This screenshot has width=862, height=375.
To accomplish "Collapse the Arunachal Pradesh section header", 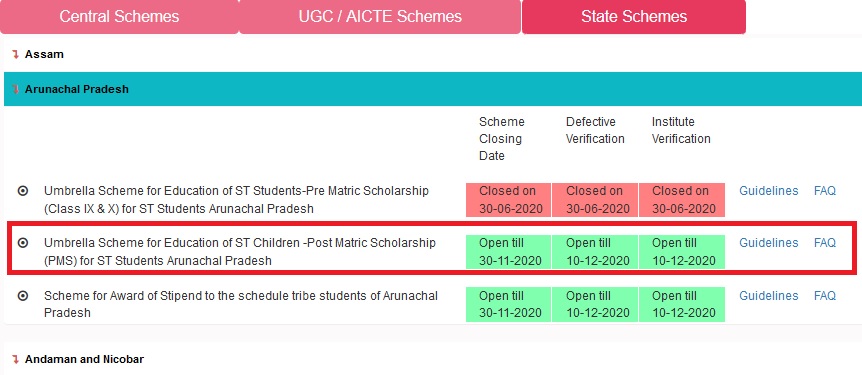I will 433,89.
